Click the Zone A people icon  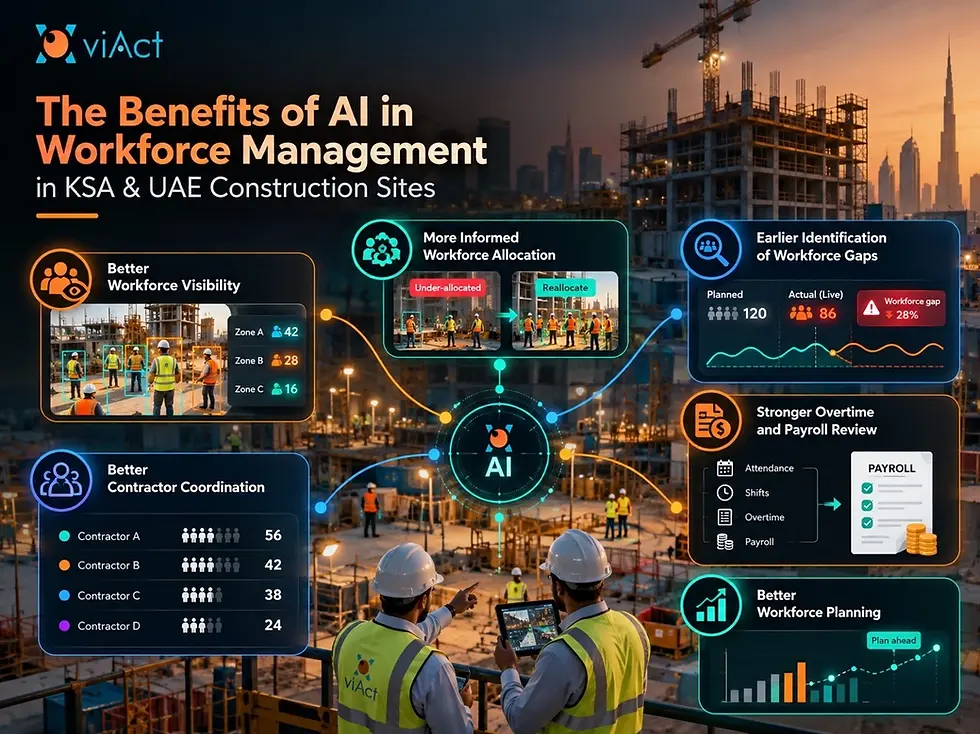pyautogui.click(x=276, y=332)
